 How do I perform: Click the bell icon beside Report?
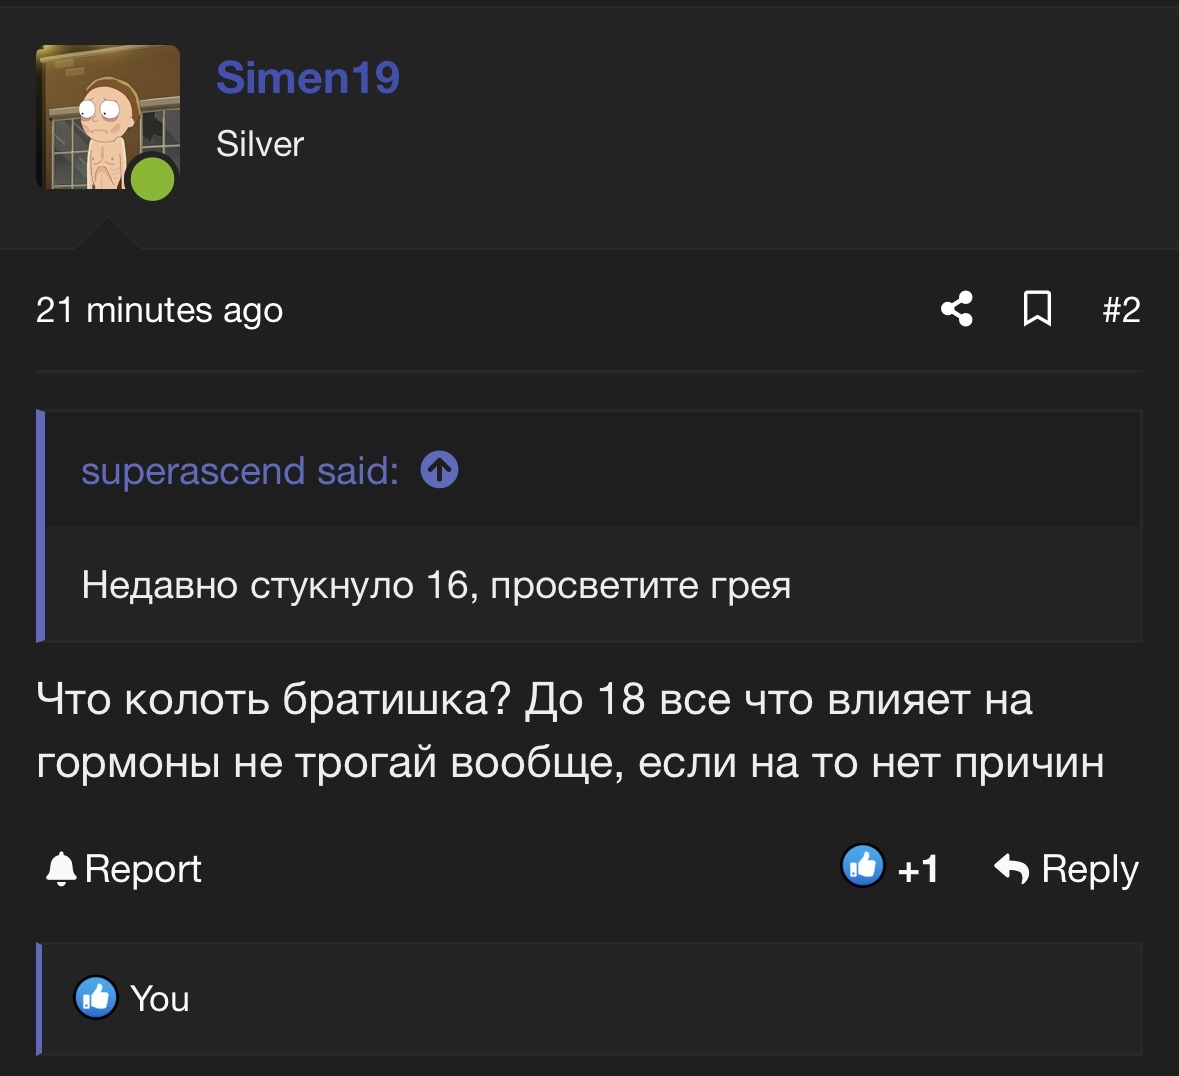[x=61, y=869]
